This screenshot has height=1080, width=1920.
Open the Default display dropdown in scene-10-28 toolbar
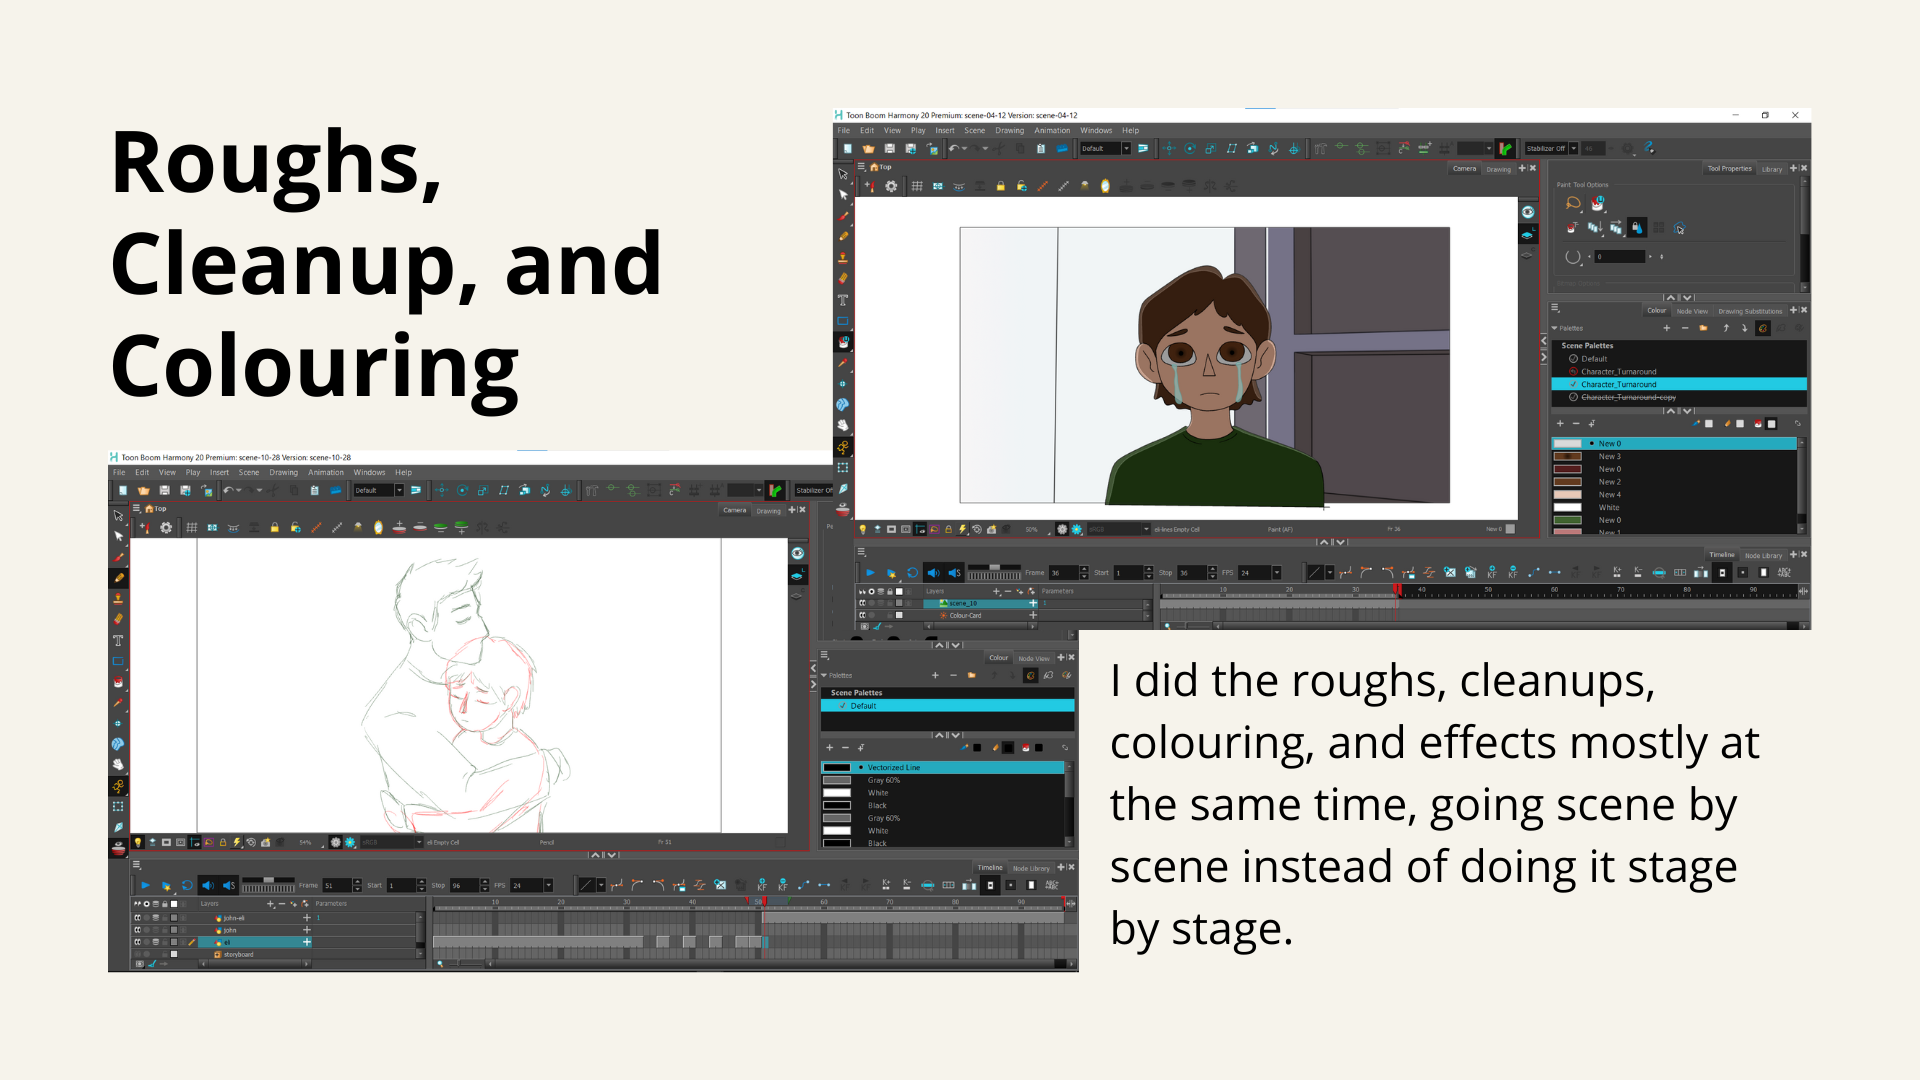coord(399,490)
